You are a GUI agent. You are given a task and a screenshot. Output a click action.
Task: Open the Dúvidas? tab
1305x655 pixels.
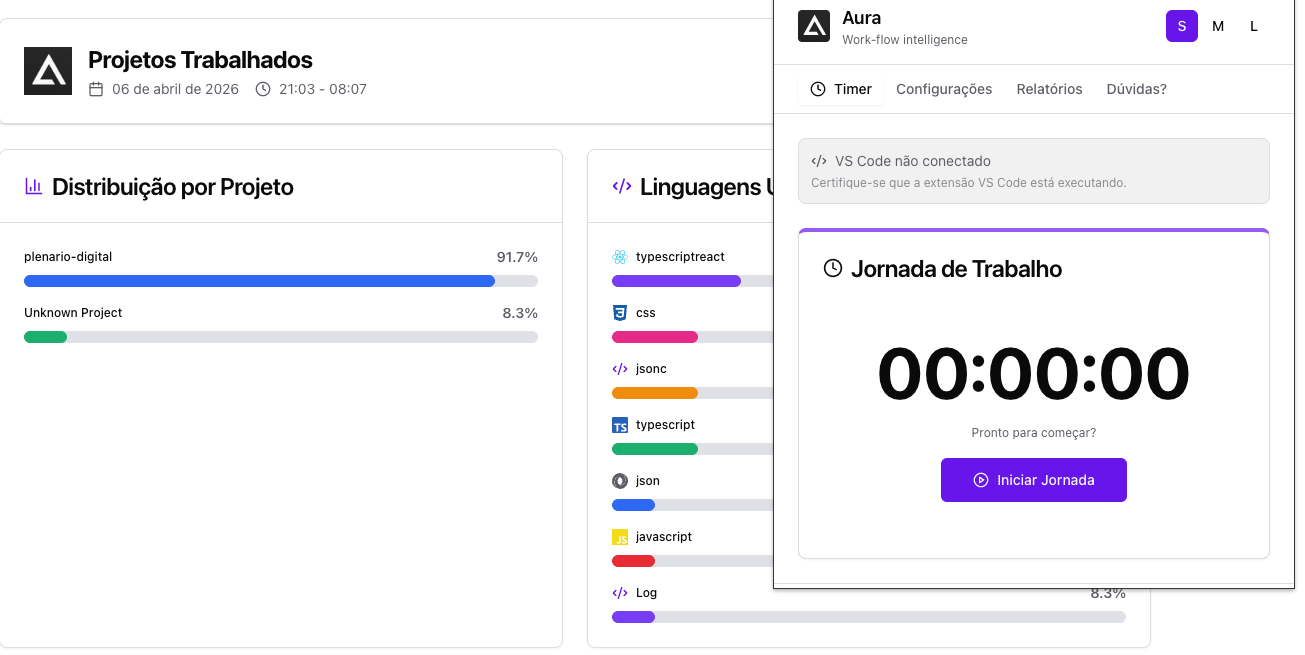pyautogui.click(x=1136, y=89)
